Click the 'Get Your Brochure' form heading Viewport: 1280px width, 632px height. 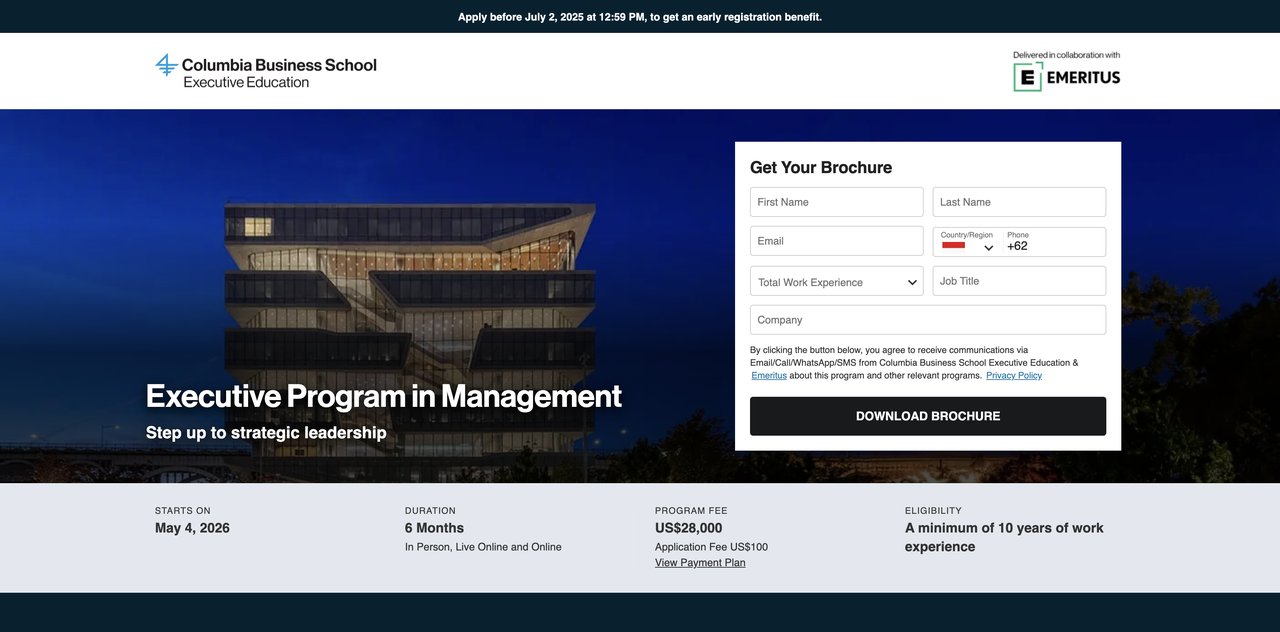821,168
